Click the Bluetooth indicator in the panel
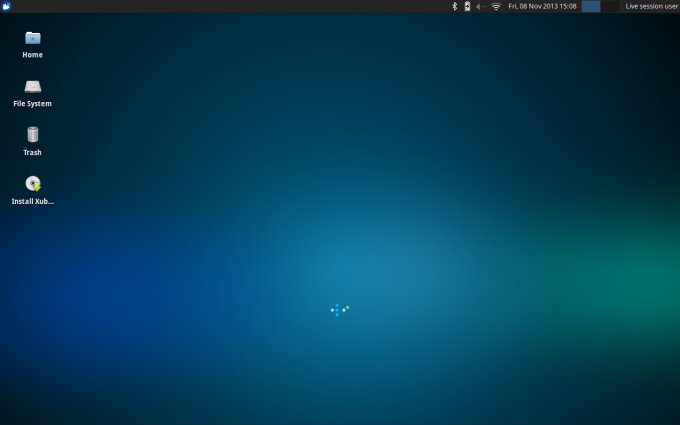 [x=454, y=6]
